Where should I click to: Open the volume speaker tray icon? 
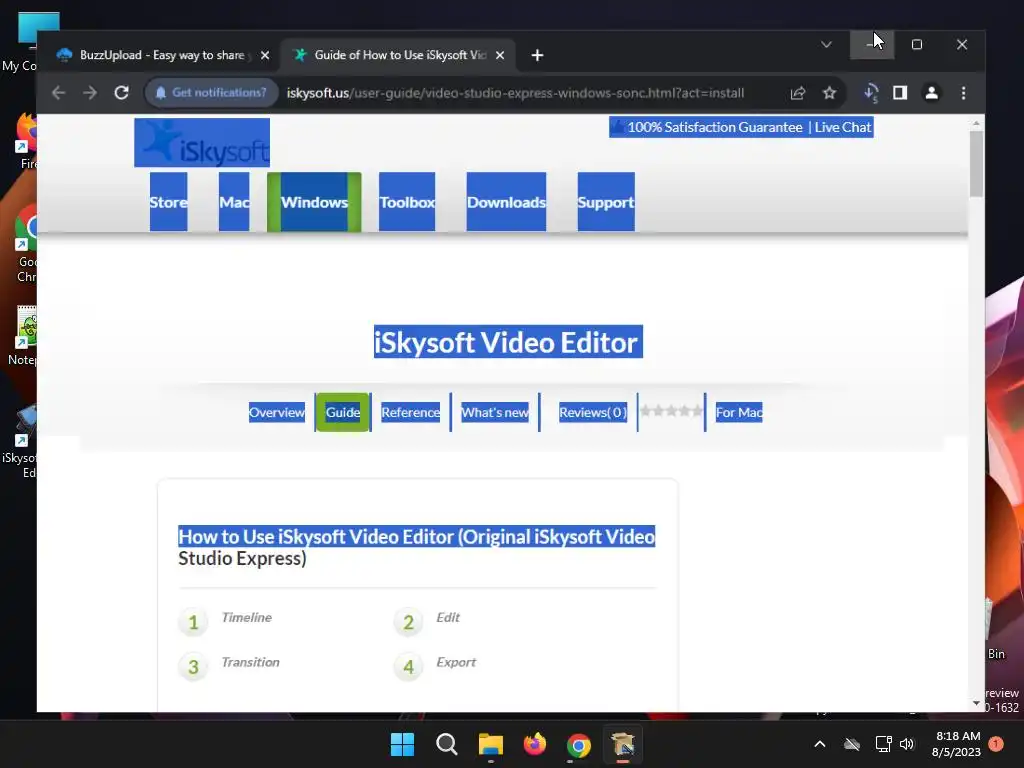coord(907,744)
